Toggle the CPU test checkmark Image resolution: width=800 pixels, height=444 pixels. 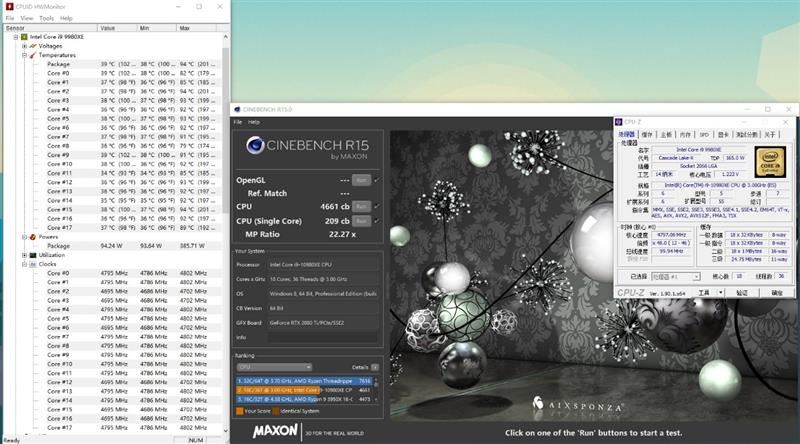pyautogui.click(x=377, y=206)
